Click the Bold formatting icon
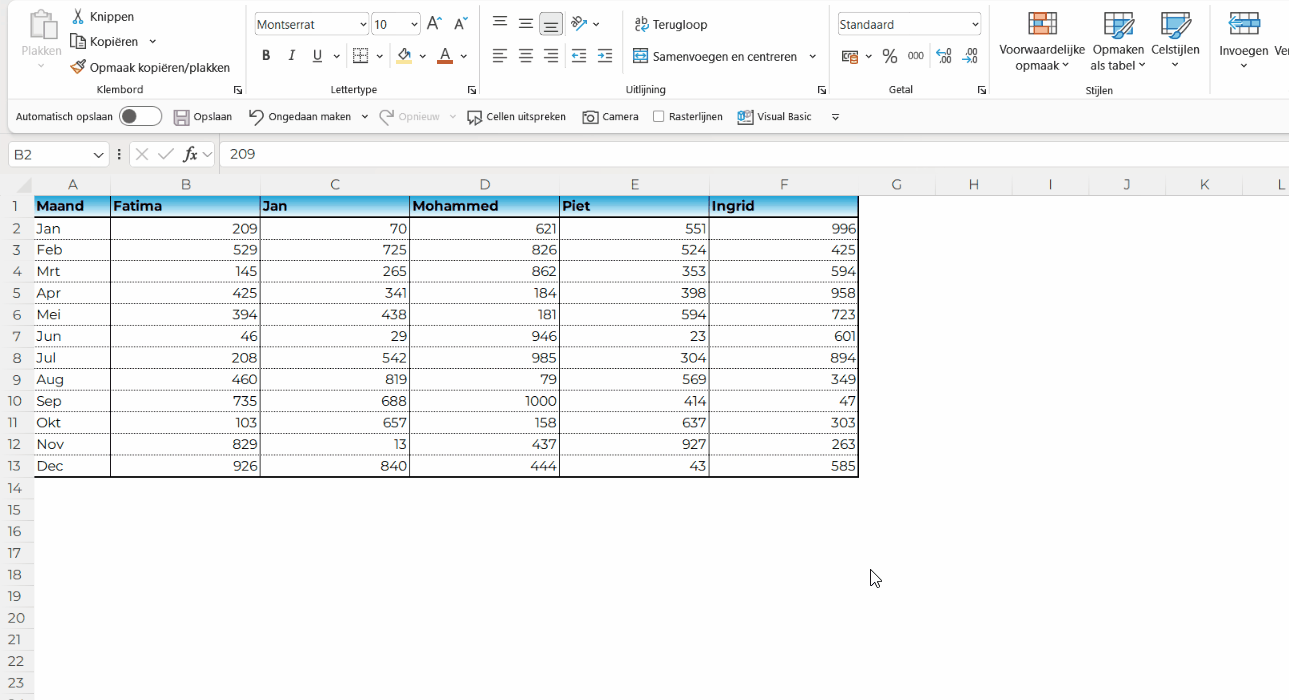 coord(266,56)
